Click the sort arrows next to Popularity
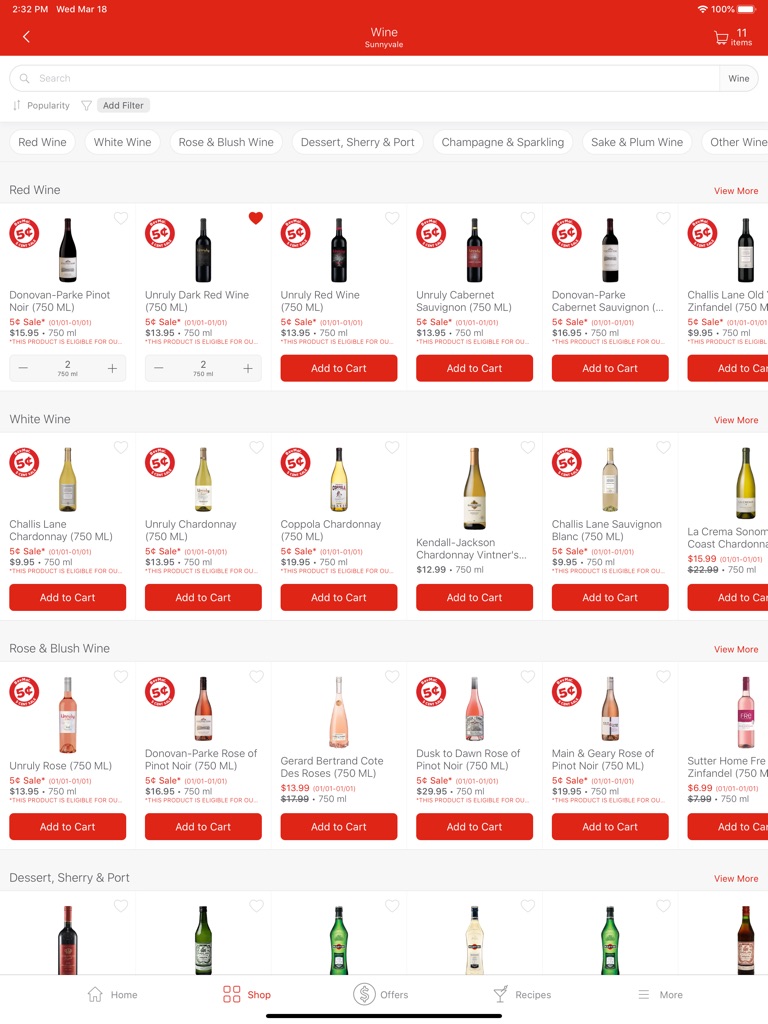The width and height of the screenshot is (768, 1024). click(x=15, y=104)
